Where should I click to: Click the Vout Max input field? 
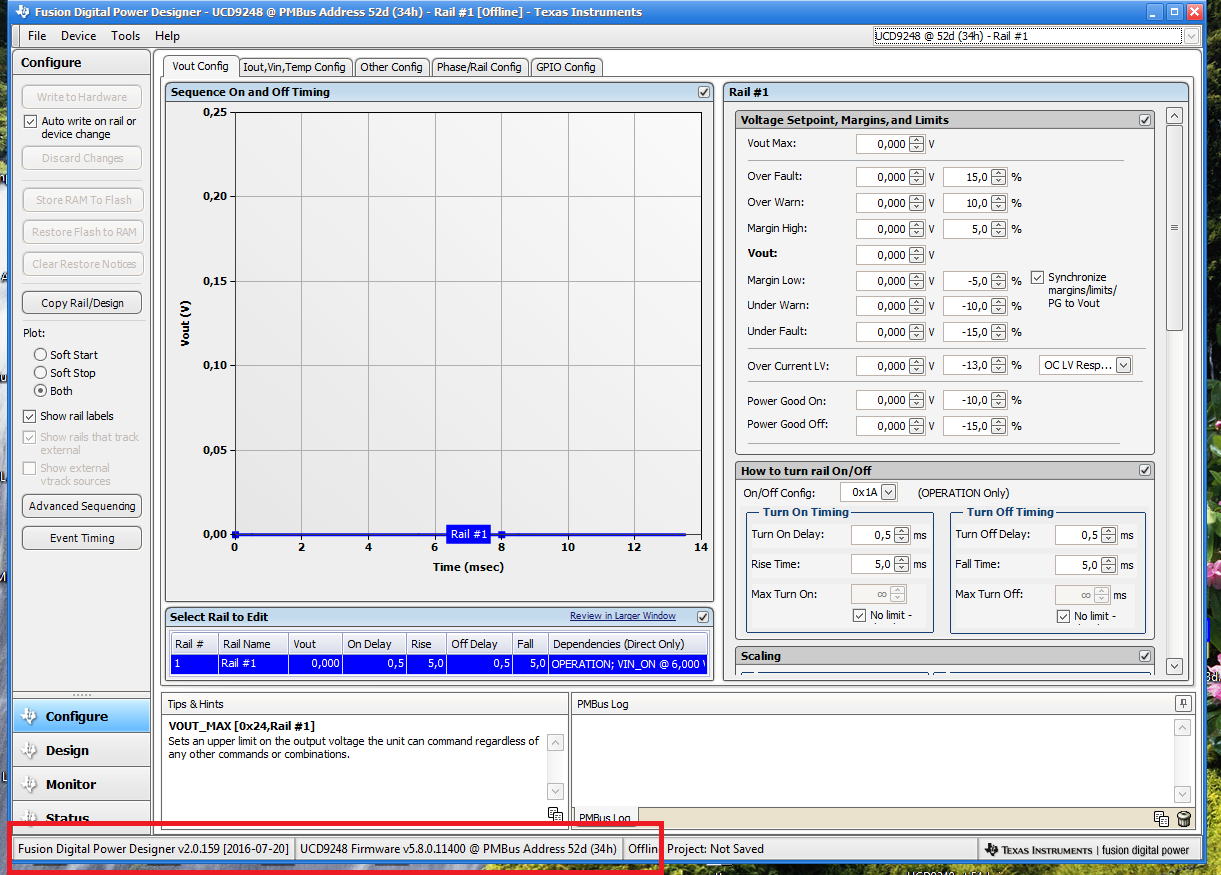pyautogui.click(x=882, y=144)
